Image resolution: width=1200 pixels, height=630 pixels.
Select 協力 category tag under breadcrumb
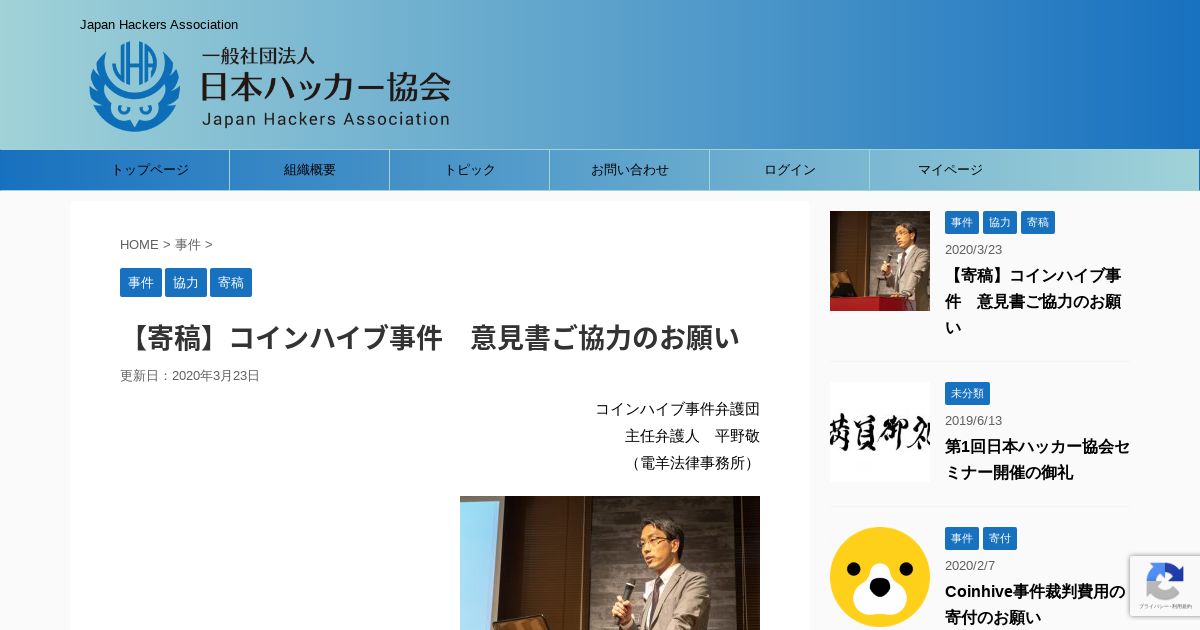[x=186, y=283]
